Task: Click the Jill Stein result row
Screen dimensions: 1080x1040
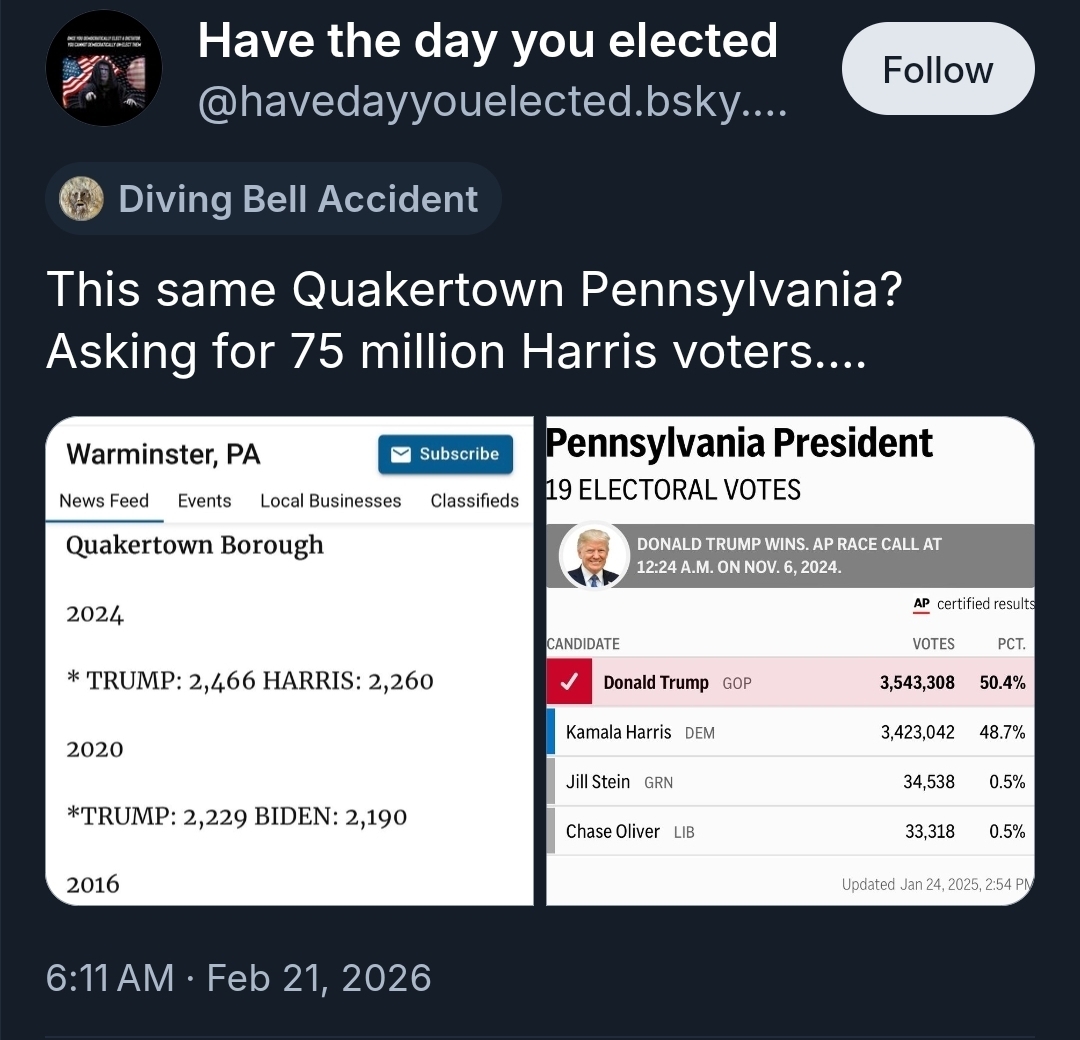Action: click(x=790, y=782)
